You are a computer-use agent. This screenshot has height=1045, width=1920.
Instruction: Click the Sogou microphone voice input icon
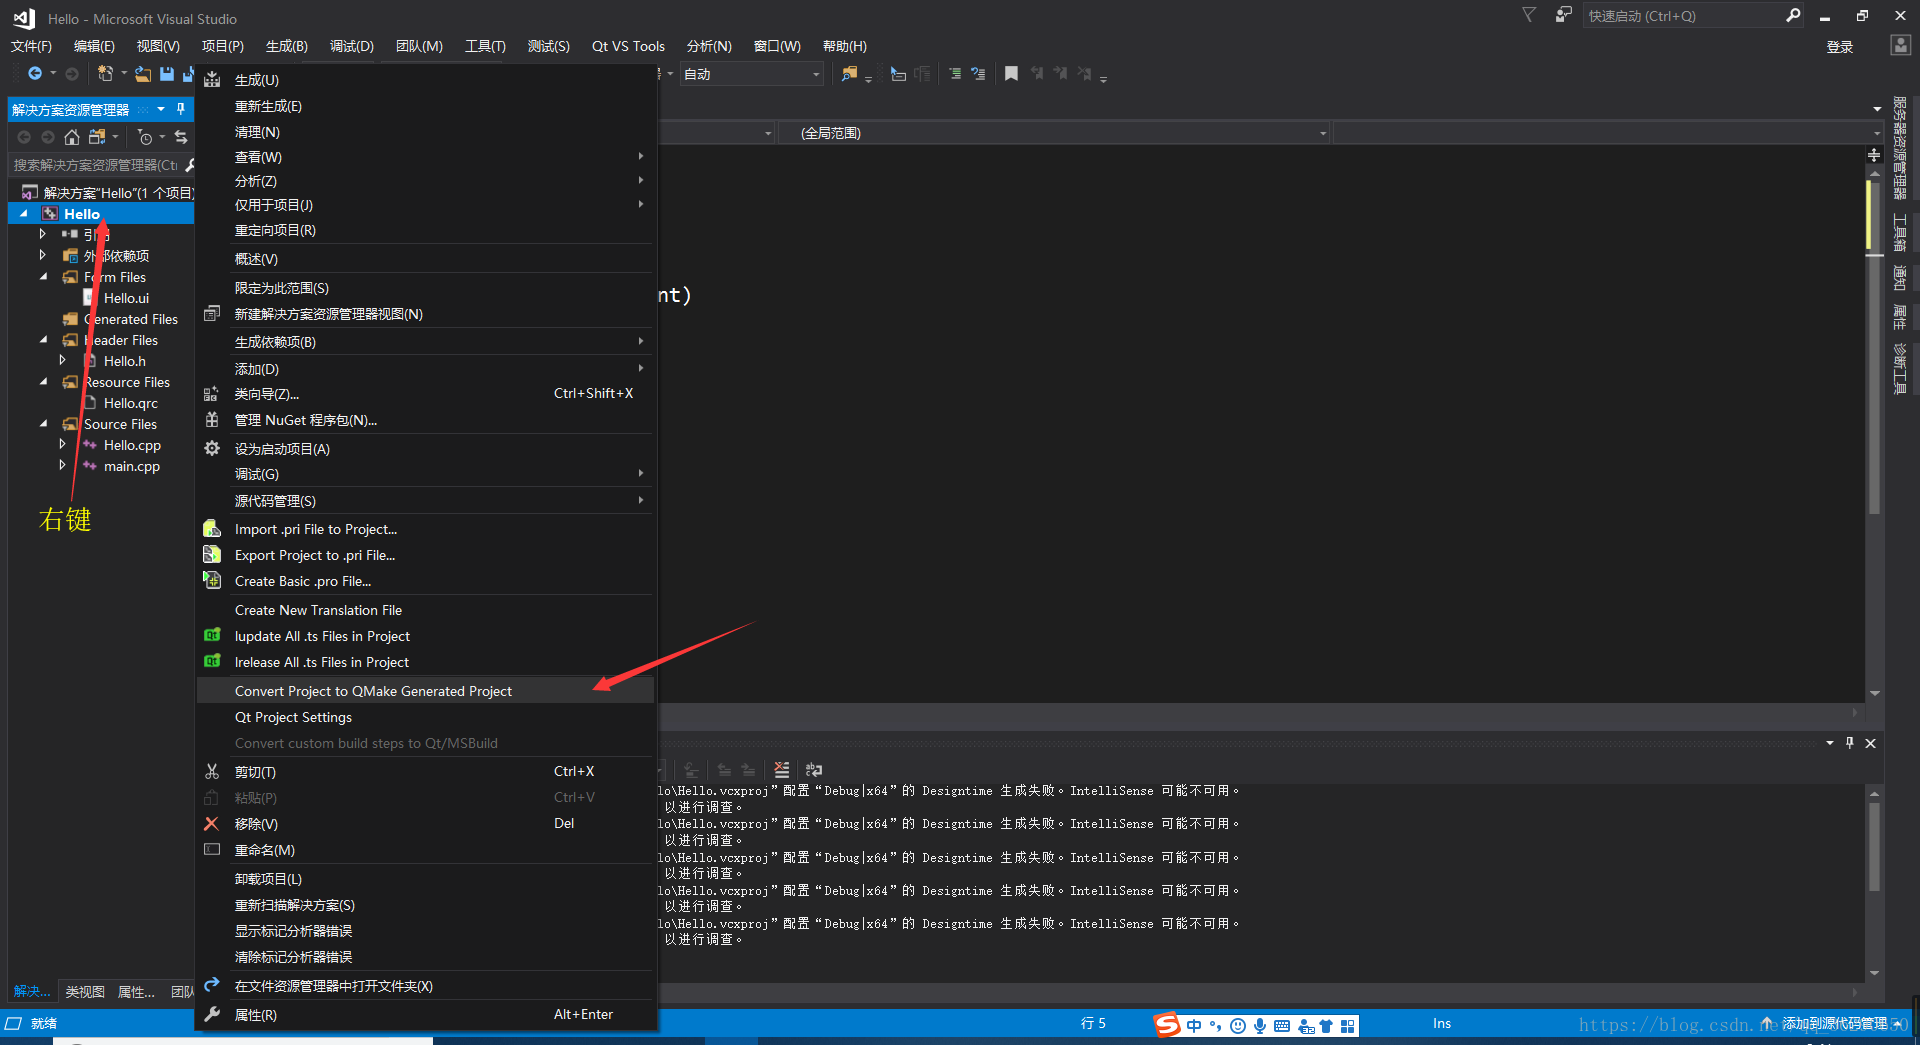pyautogui.click(x=1260, y=1025)
